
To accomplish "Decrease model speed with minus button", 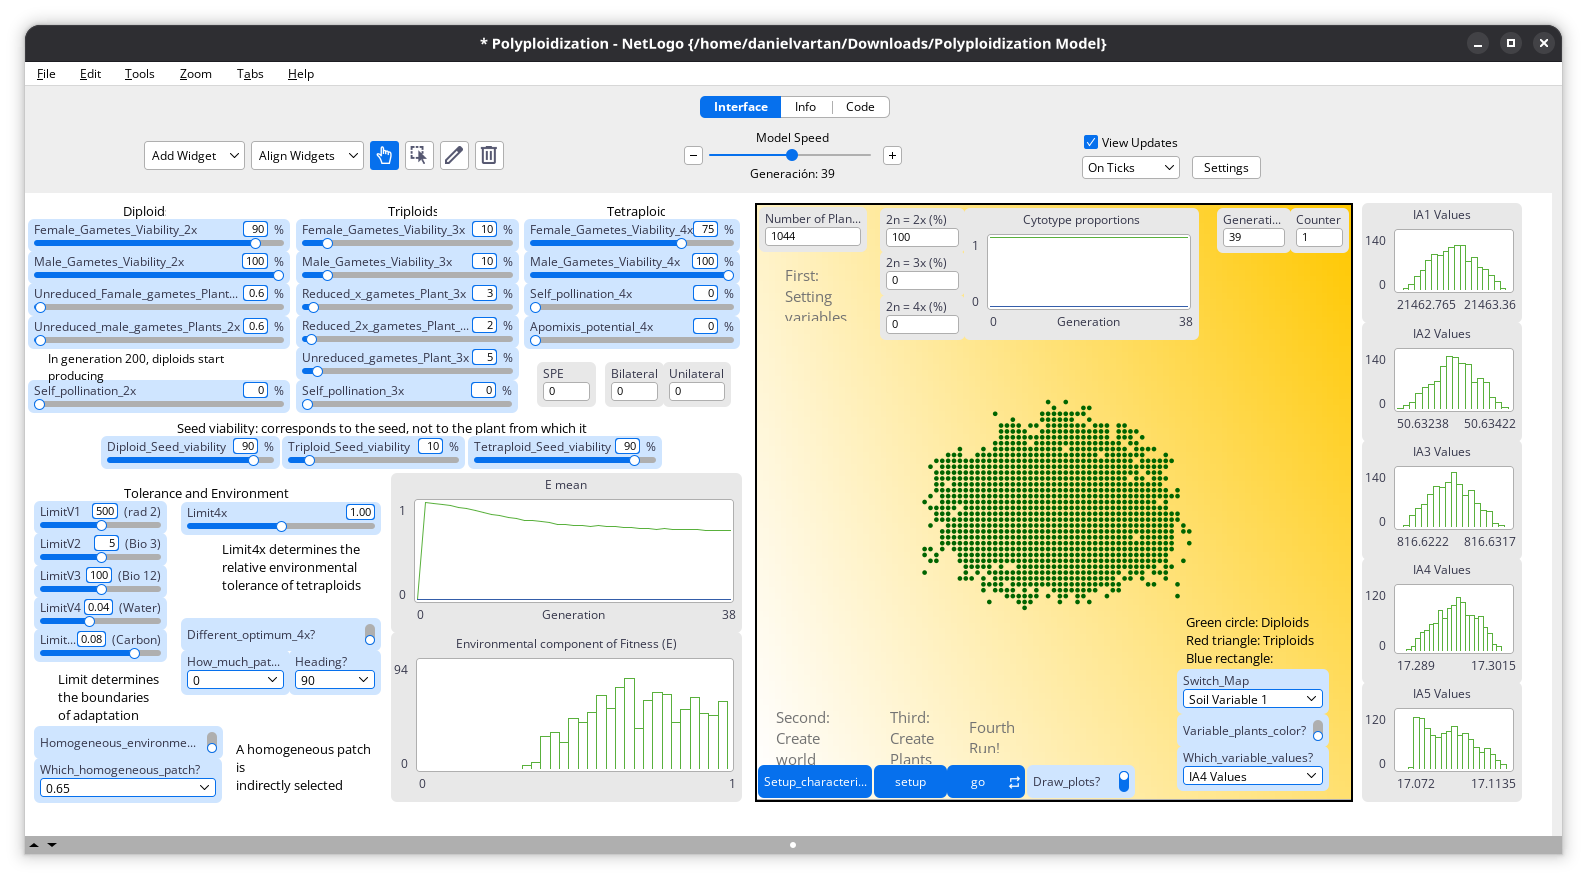I will click(x=693, y=155).
